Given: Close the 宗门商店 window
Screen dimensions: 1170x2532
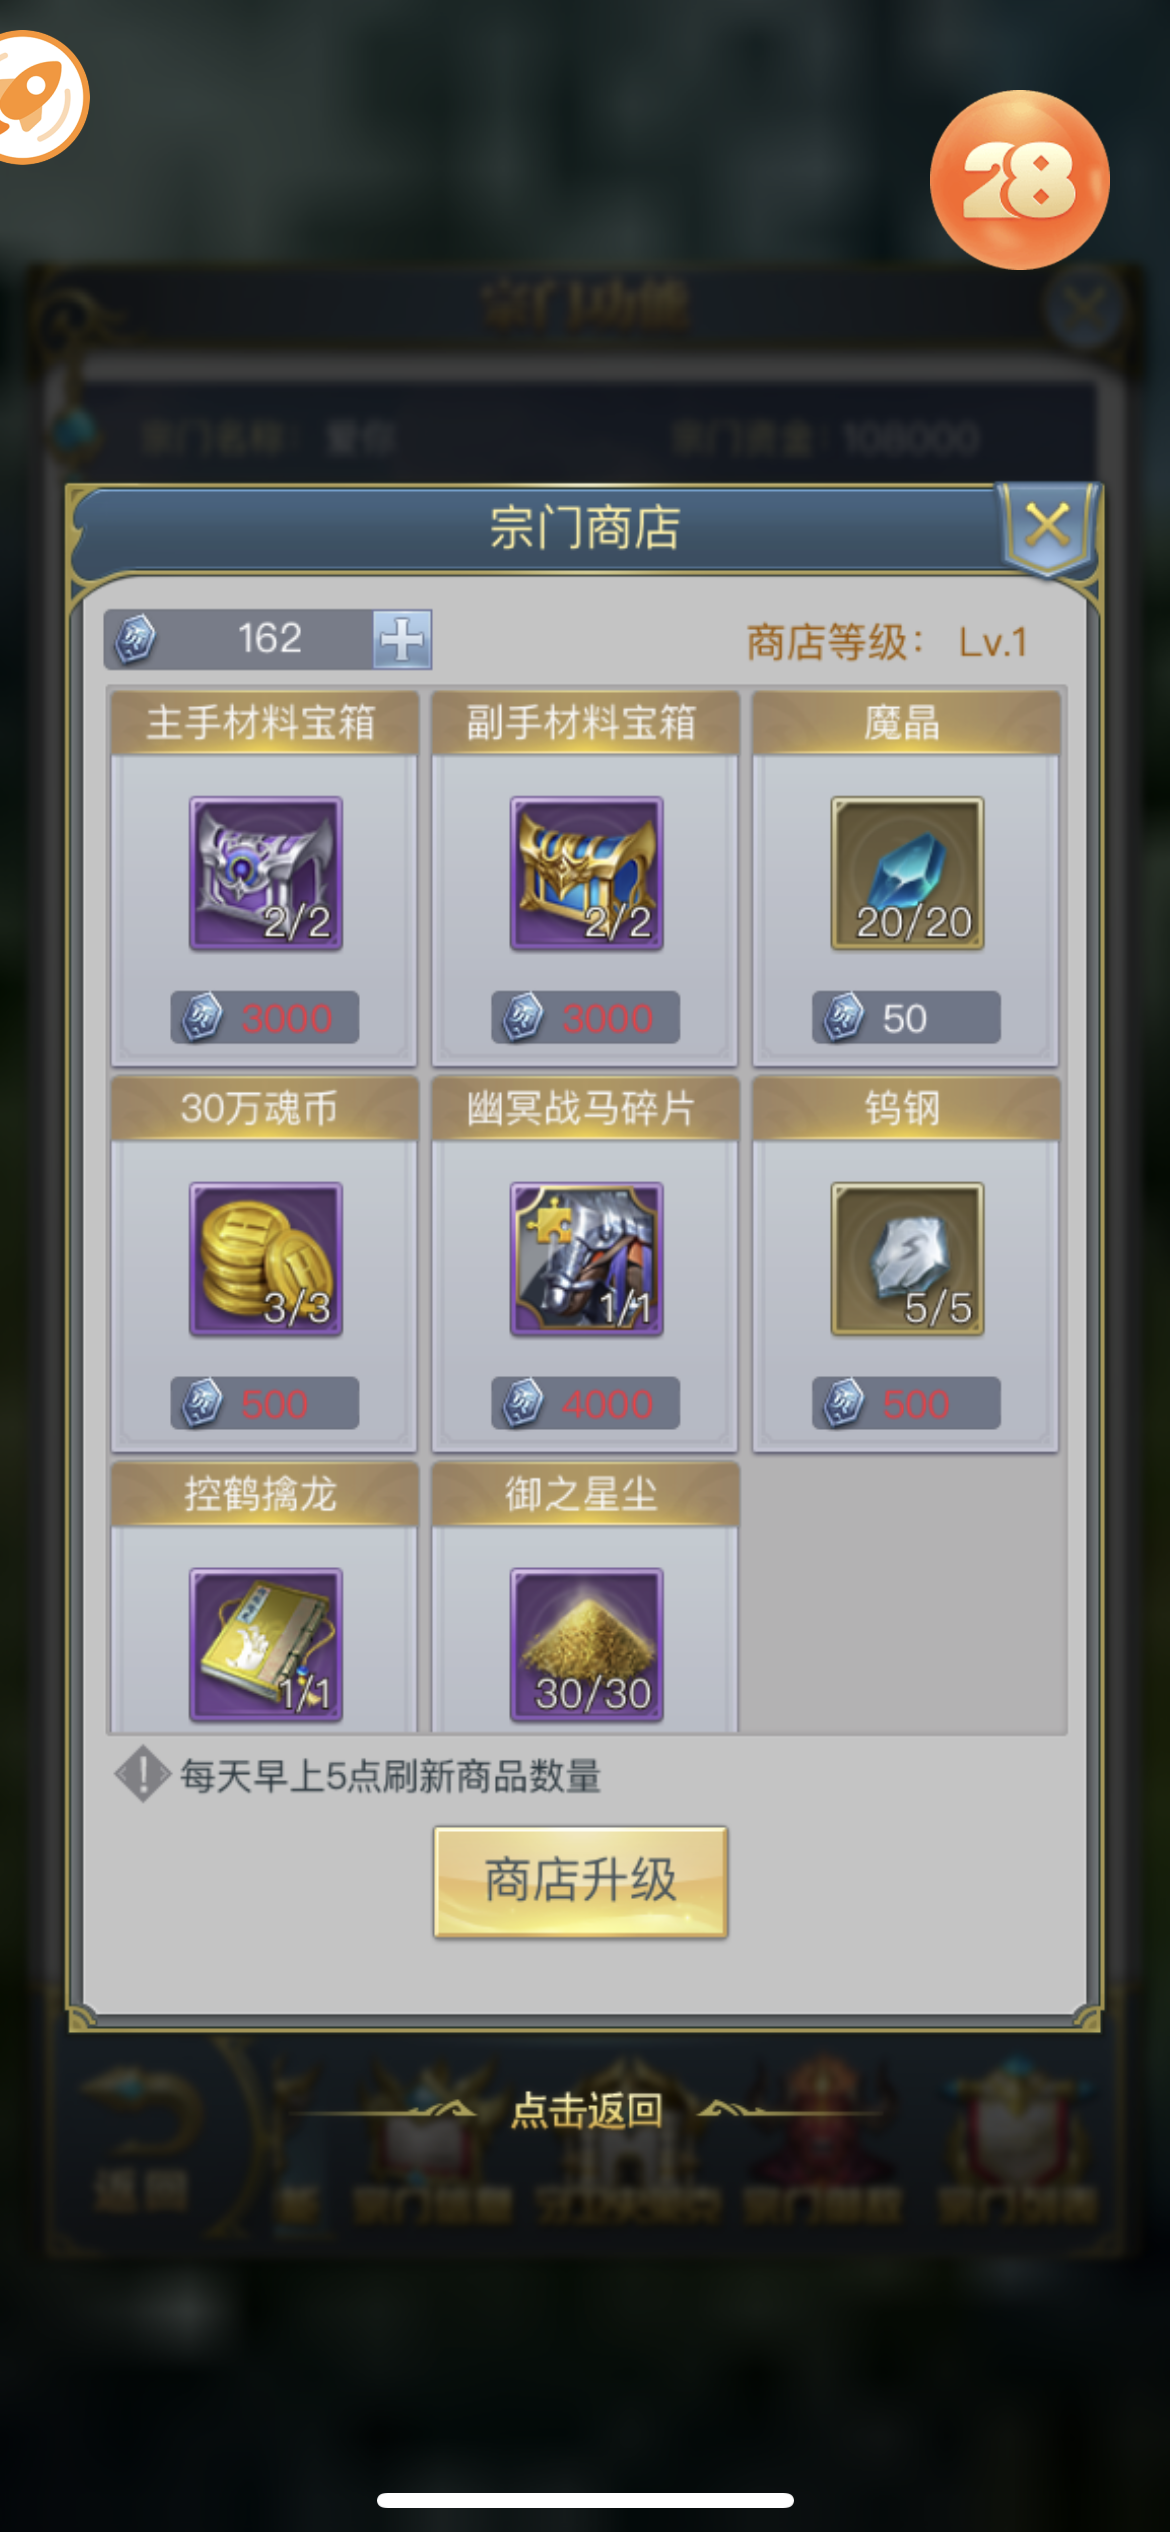Looking at the screenshot, I should click(x=1048, y=525).
